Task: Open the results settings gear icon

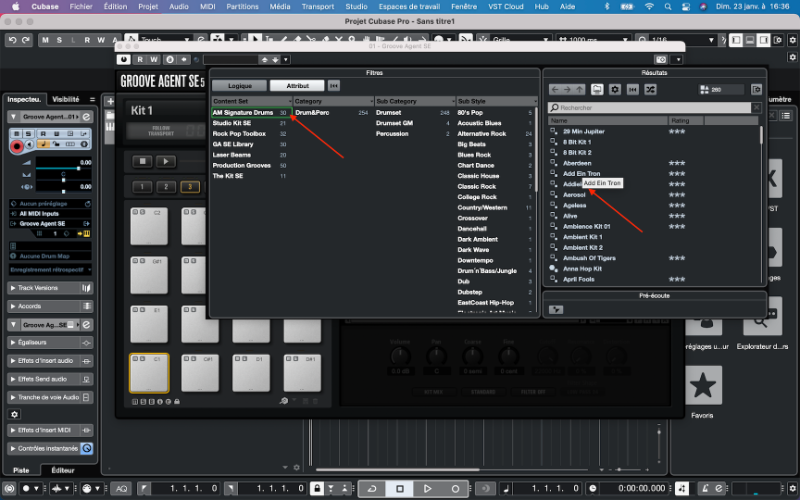Action: point(615,90)
